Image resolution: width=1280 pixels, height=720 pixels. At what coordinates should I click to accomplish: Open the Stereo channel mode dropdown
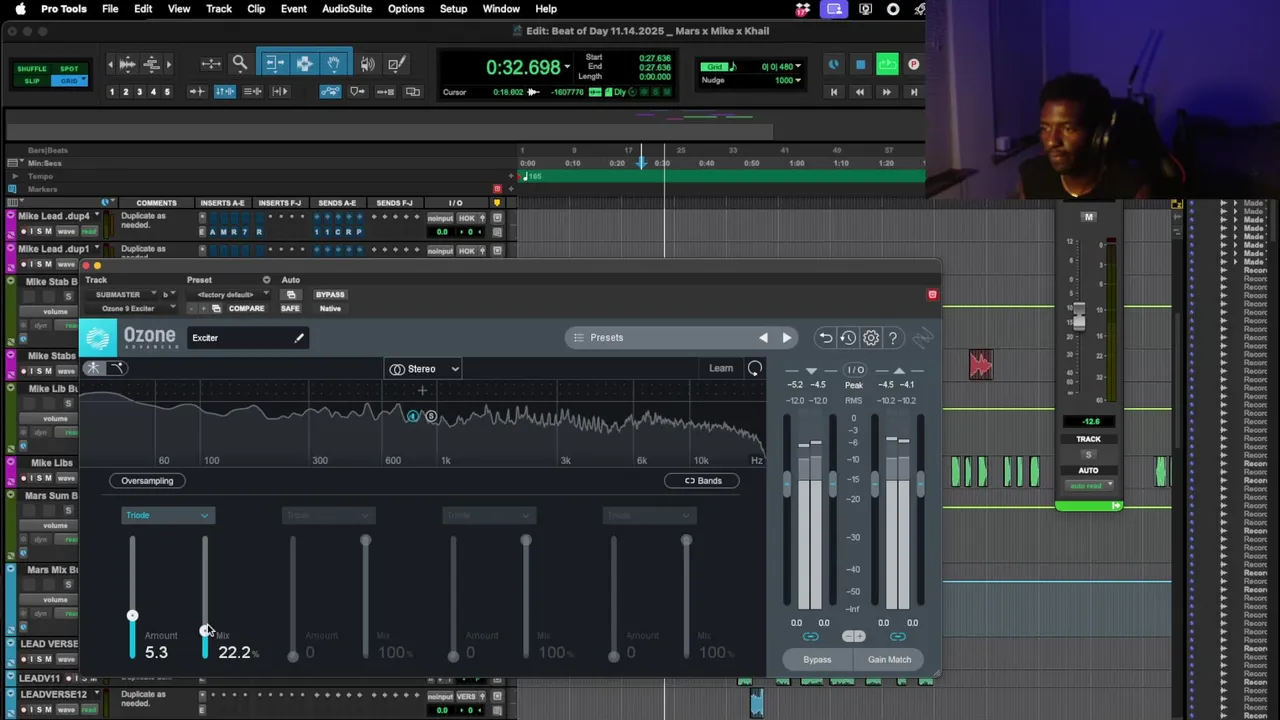425,369
